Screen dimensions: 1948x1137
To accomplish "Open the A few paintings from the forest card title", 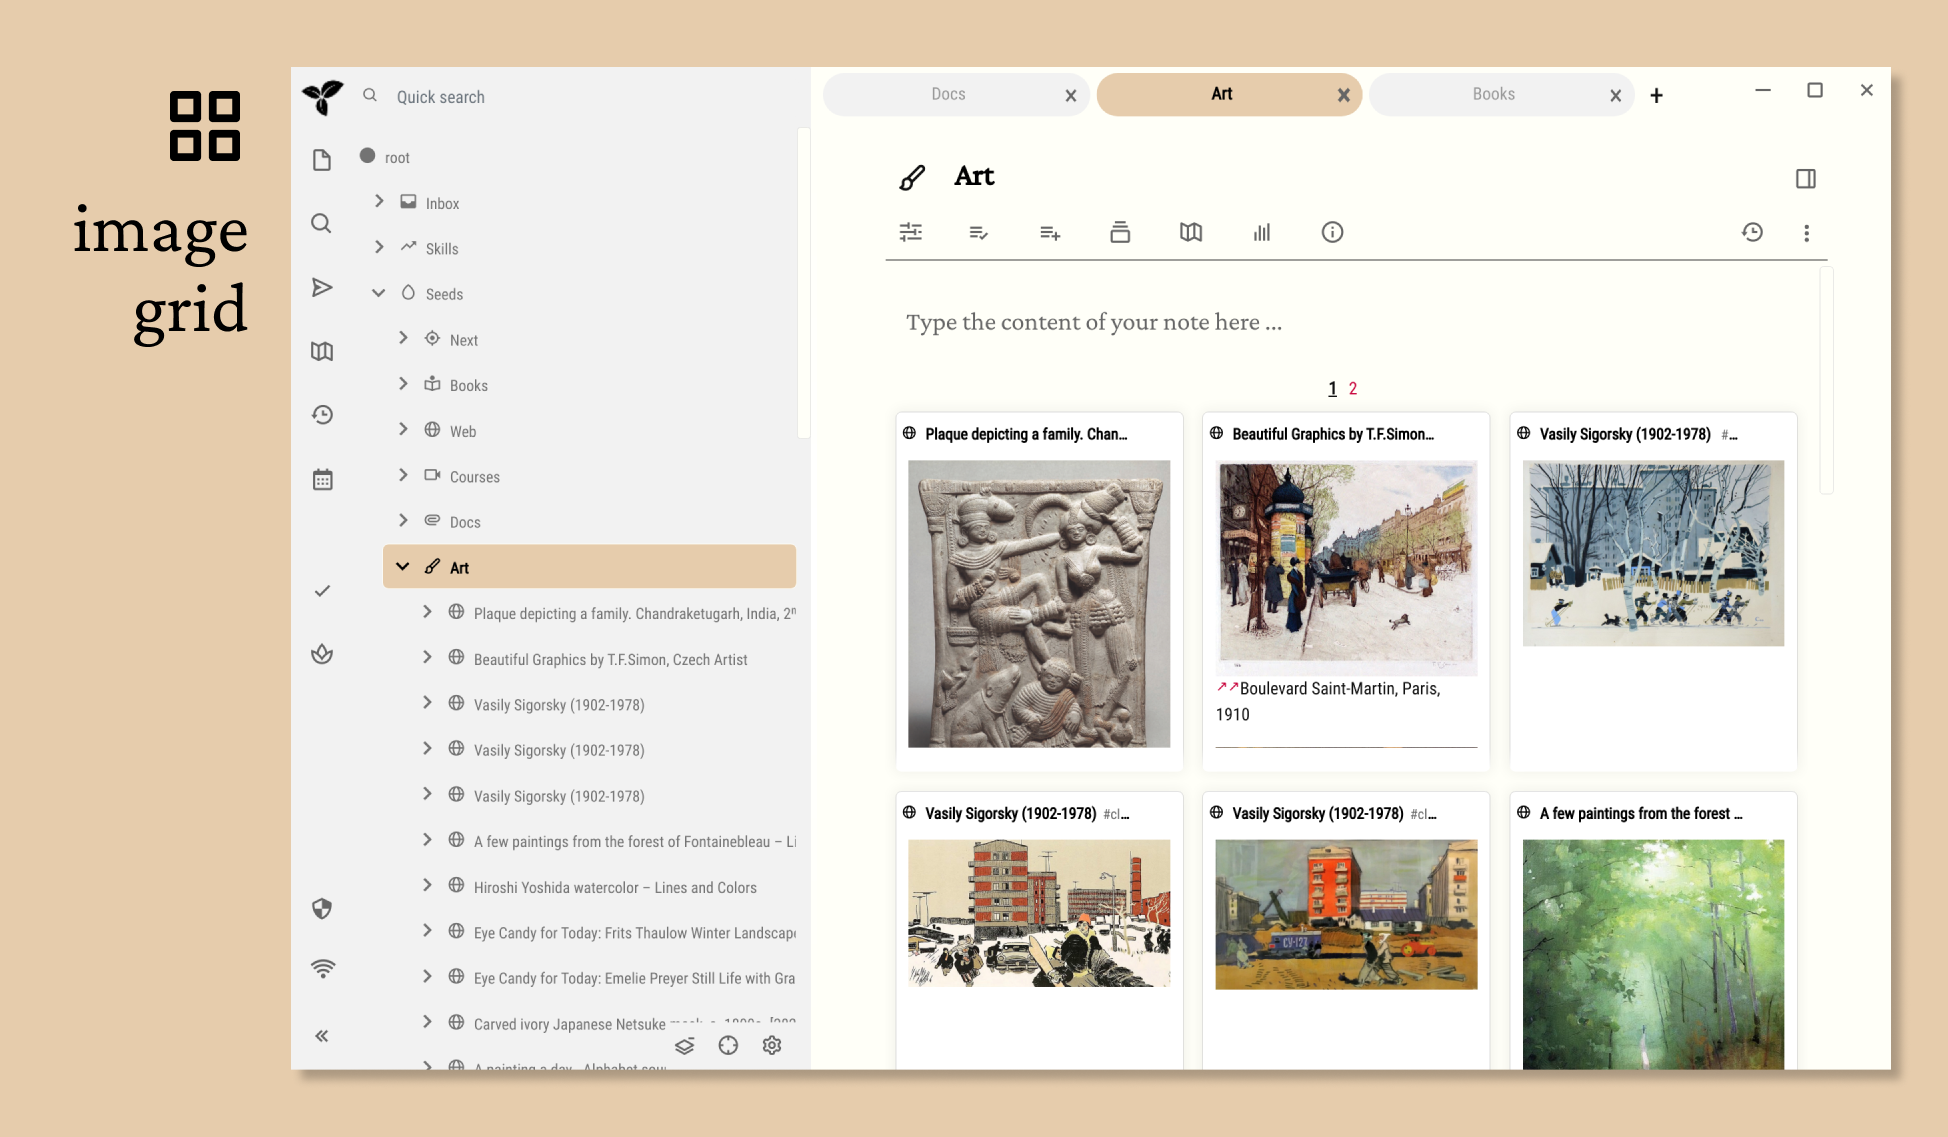I will (x=1641, y=814).
